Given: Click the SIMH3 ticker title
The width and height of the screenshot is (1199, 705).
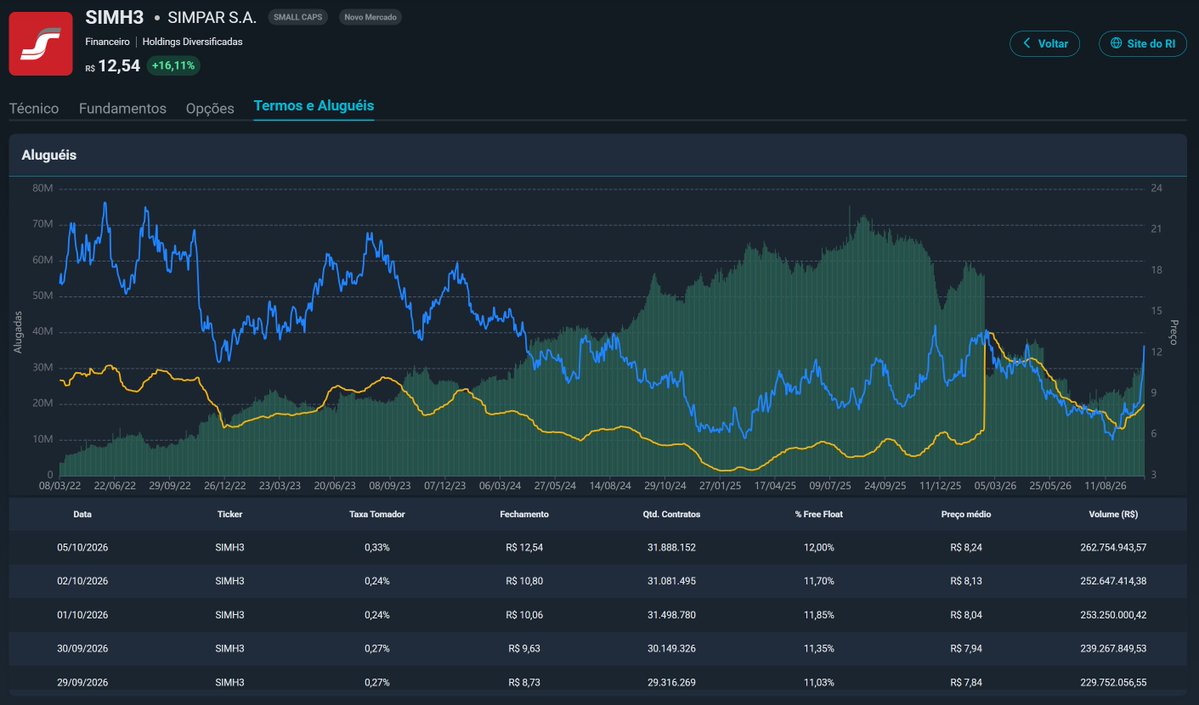Looking at the screenshot, I should [115, 17].
